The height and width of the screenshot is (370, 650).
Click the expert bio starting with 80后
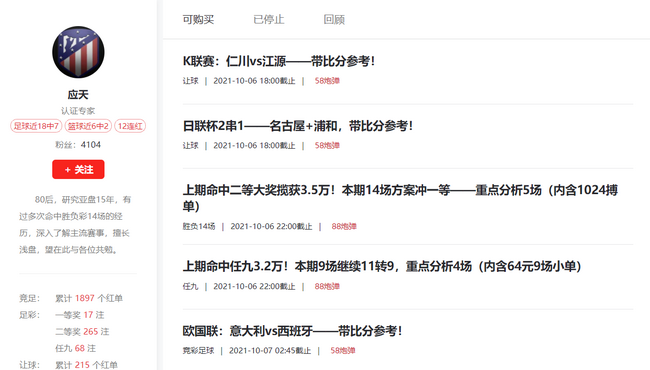[75, 225]
